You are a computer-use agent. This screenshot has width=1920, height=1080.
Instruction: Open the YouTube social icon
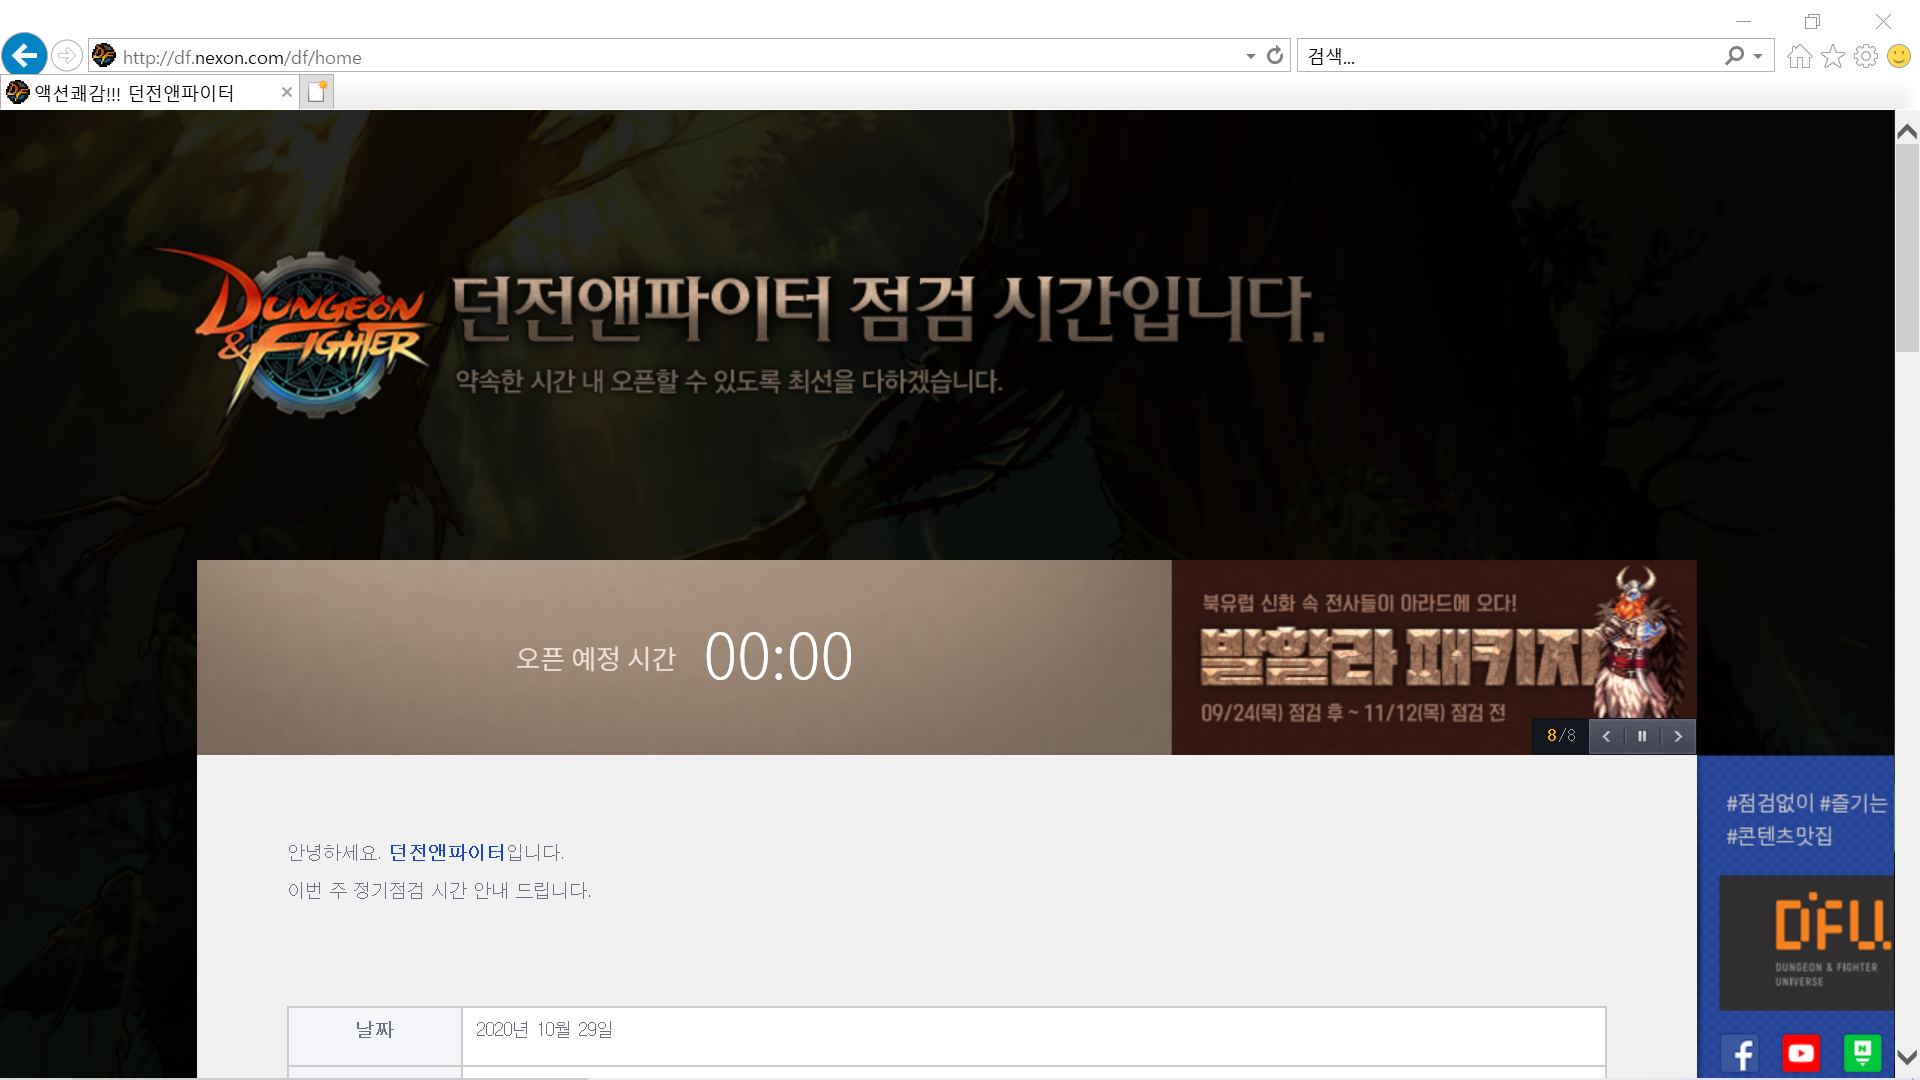click(x=1801, y=1053)
